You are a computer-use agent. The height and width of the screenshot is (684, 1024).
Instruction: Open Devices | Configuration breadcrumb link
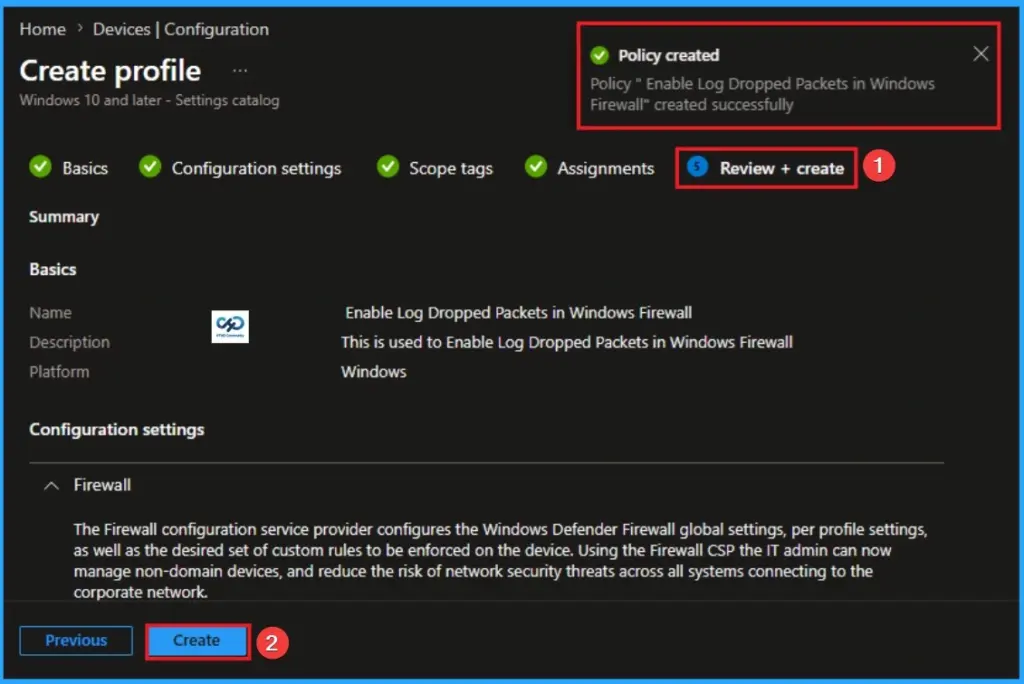click(x=180, y=29)
